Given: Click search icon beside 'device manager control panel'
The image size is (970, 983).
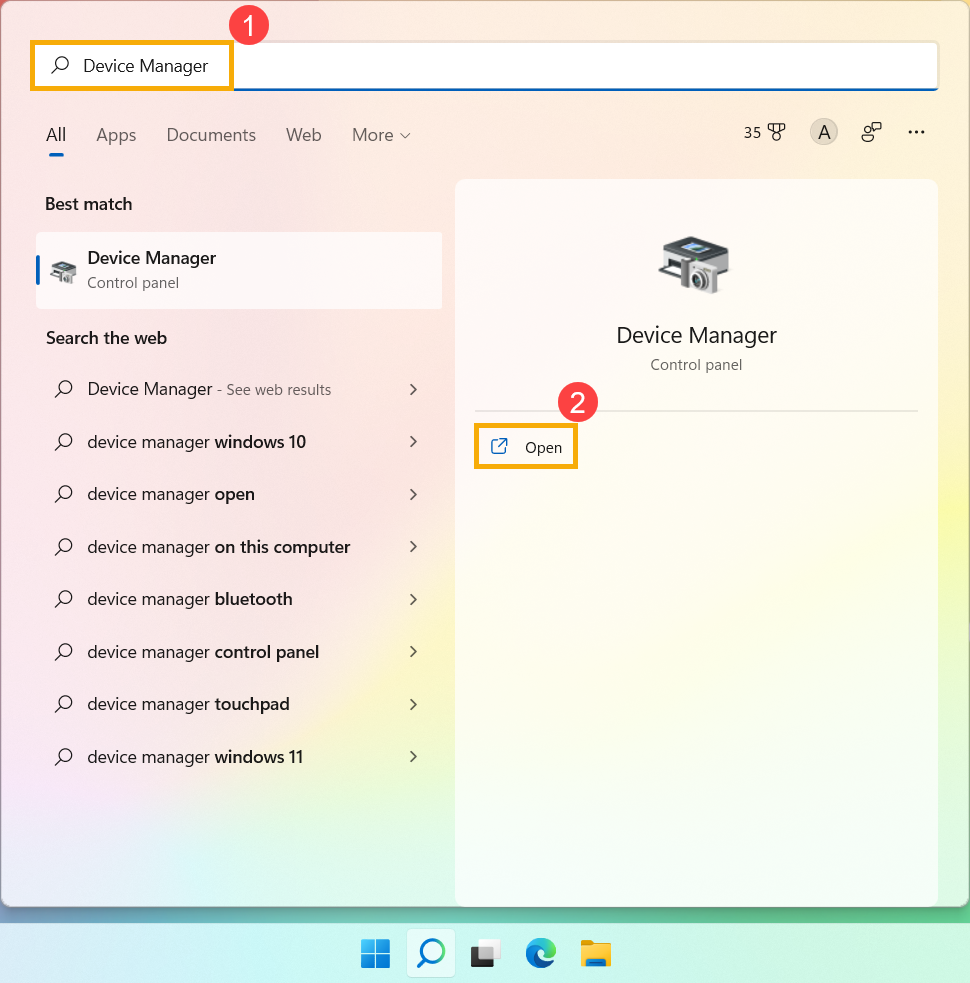Looking at the screenshot, I should (63, 652).
